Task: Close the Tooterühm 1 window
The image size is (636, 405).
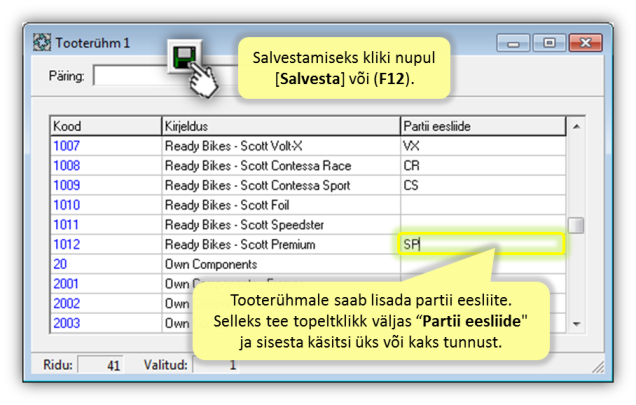Action: [x=585, y=43]
